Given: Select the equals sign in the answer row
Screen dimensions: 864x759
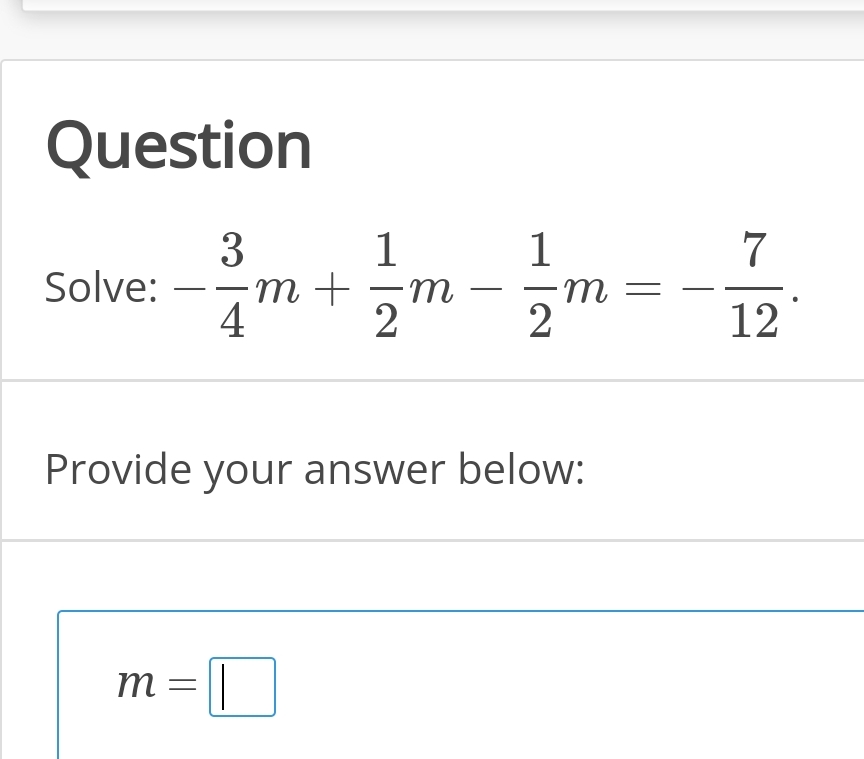Looking at the screenshot, I should (x=181, y=685).
